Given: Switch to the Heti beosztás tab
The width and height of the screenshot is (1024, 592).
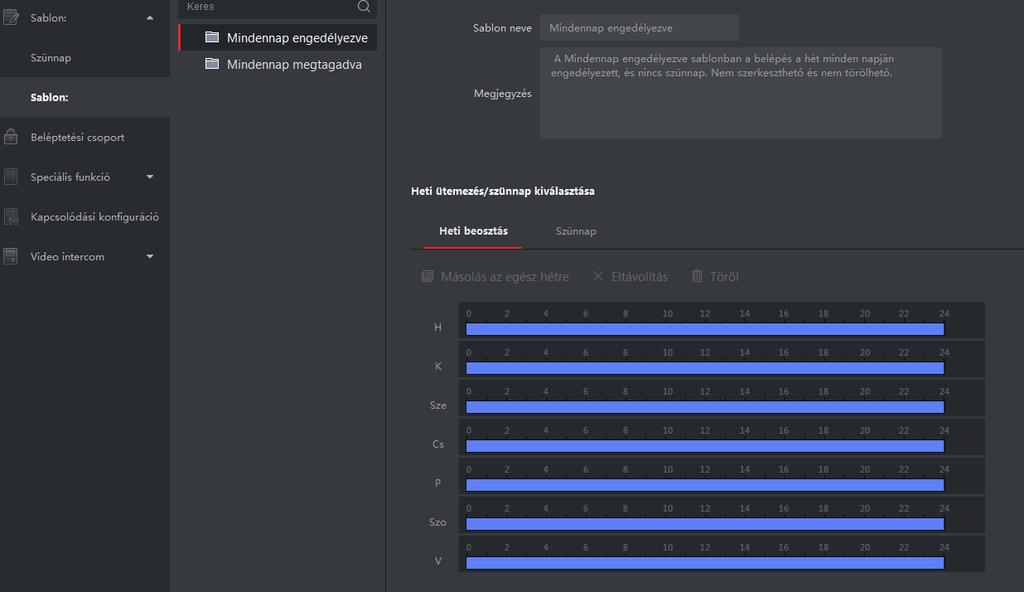Looking at the screenshot, I should 473,231.
